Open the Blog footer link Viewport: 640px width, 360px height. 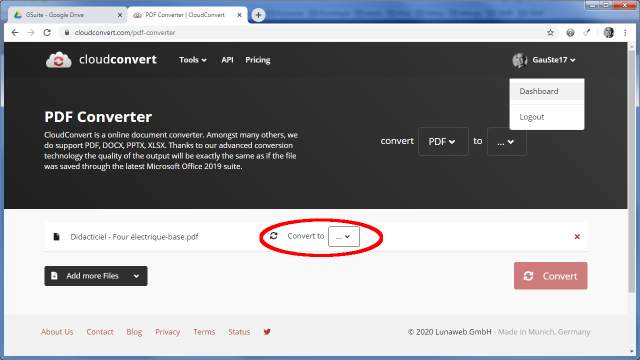pos(134,332)
